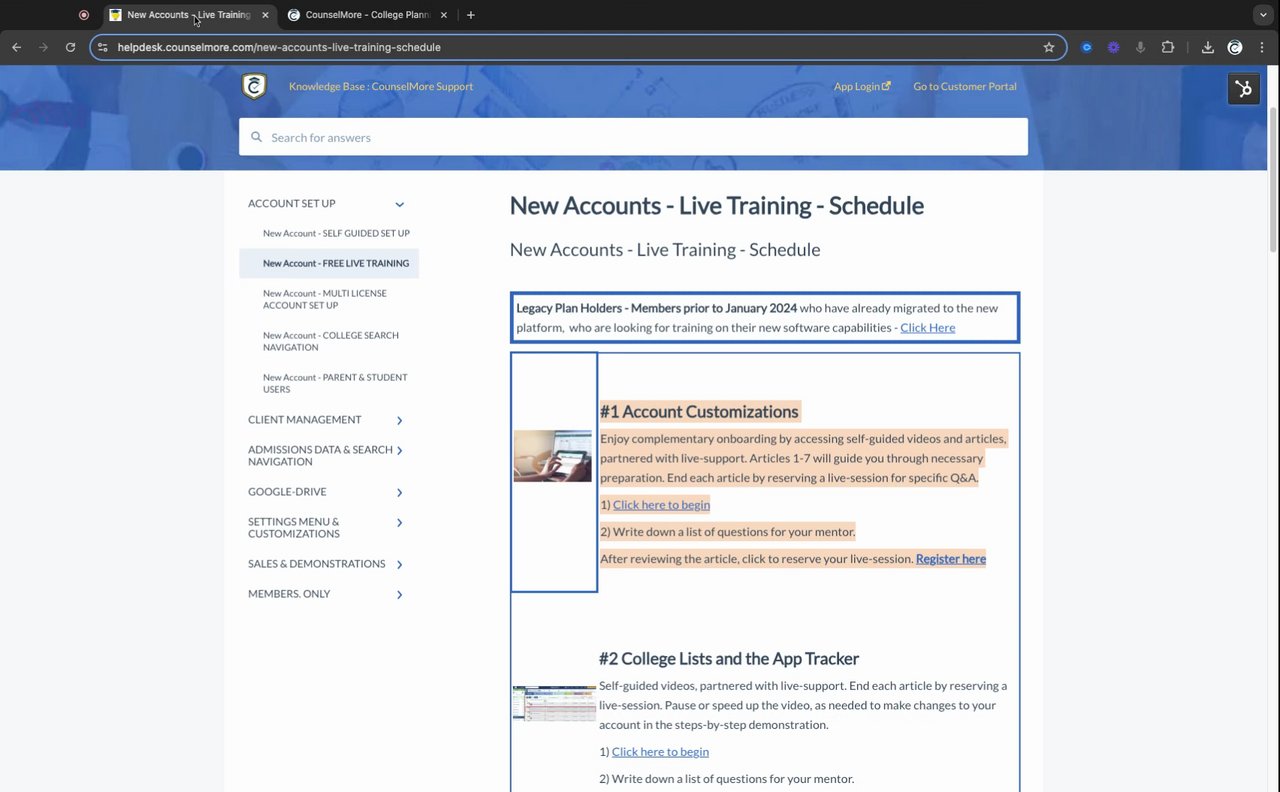The height and width of the screenshot is (792, 1280).
Task: Open New Account - SELF GUIDED SET UP
Action: 336,233
